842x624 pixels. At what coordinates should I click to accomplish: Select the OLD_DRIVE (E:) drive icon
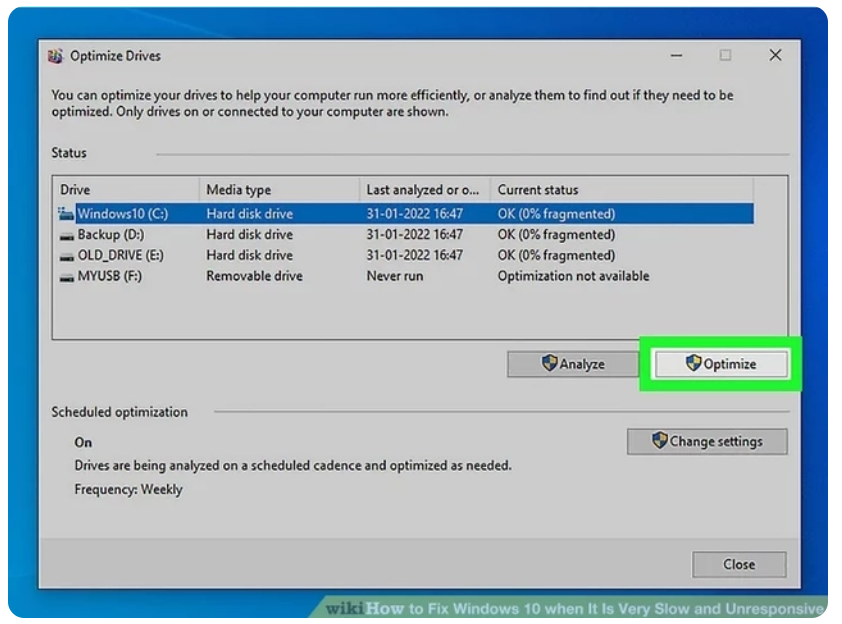tap(66, 256)
